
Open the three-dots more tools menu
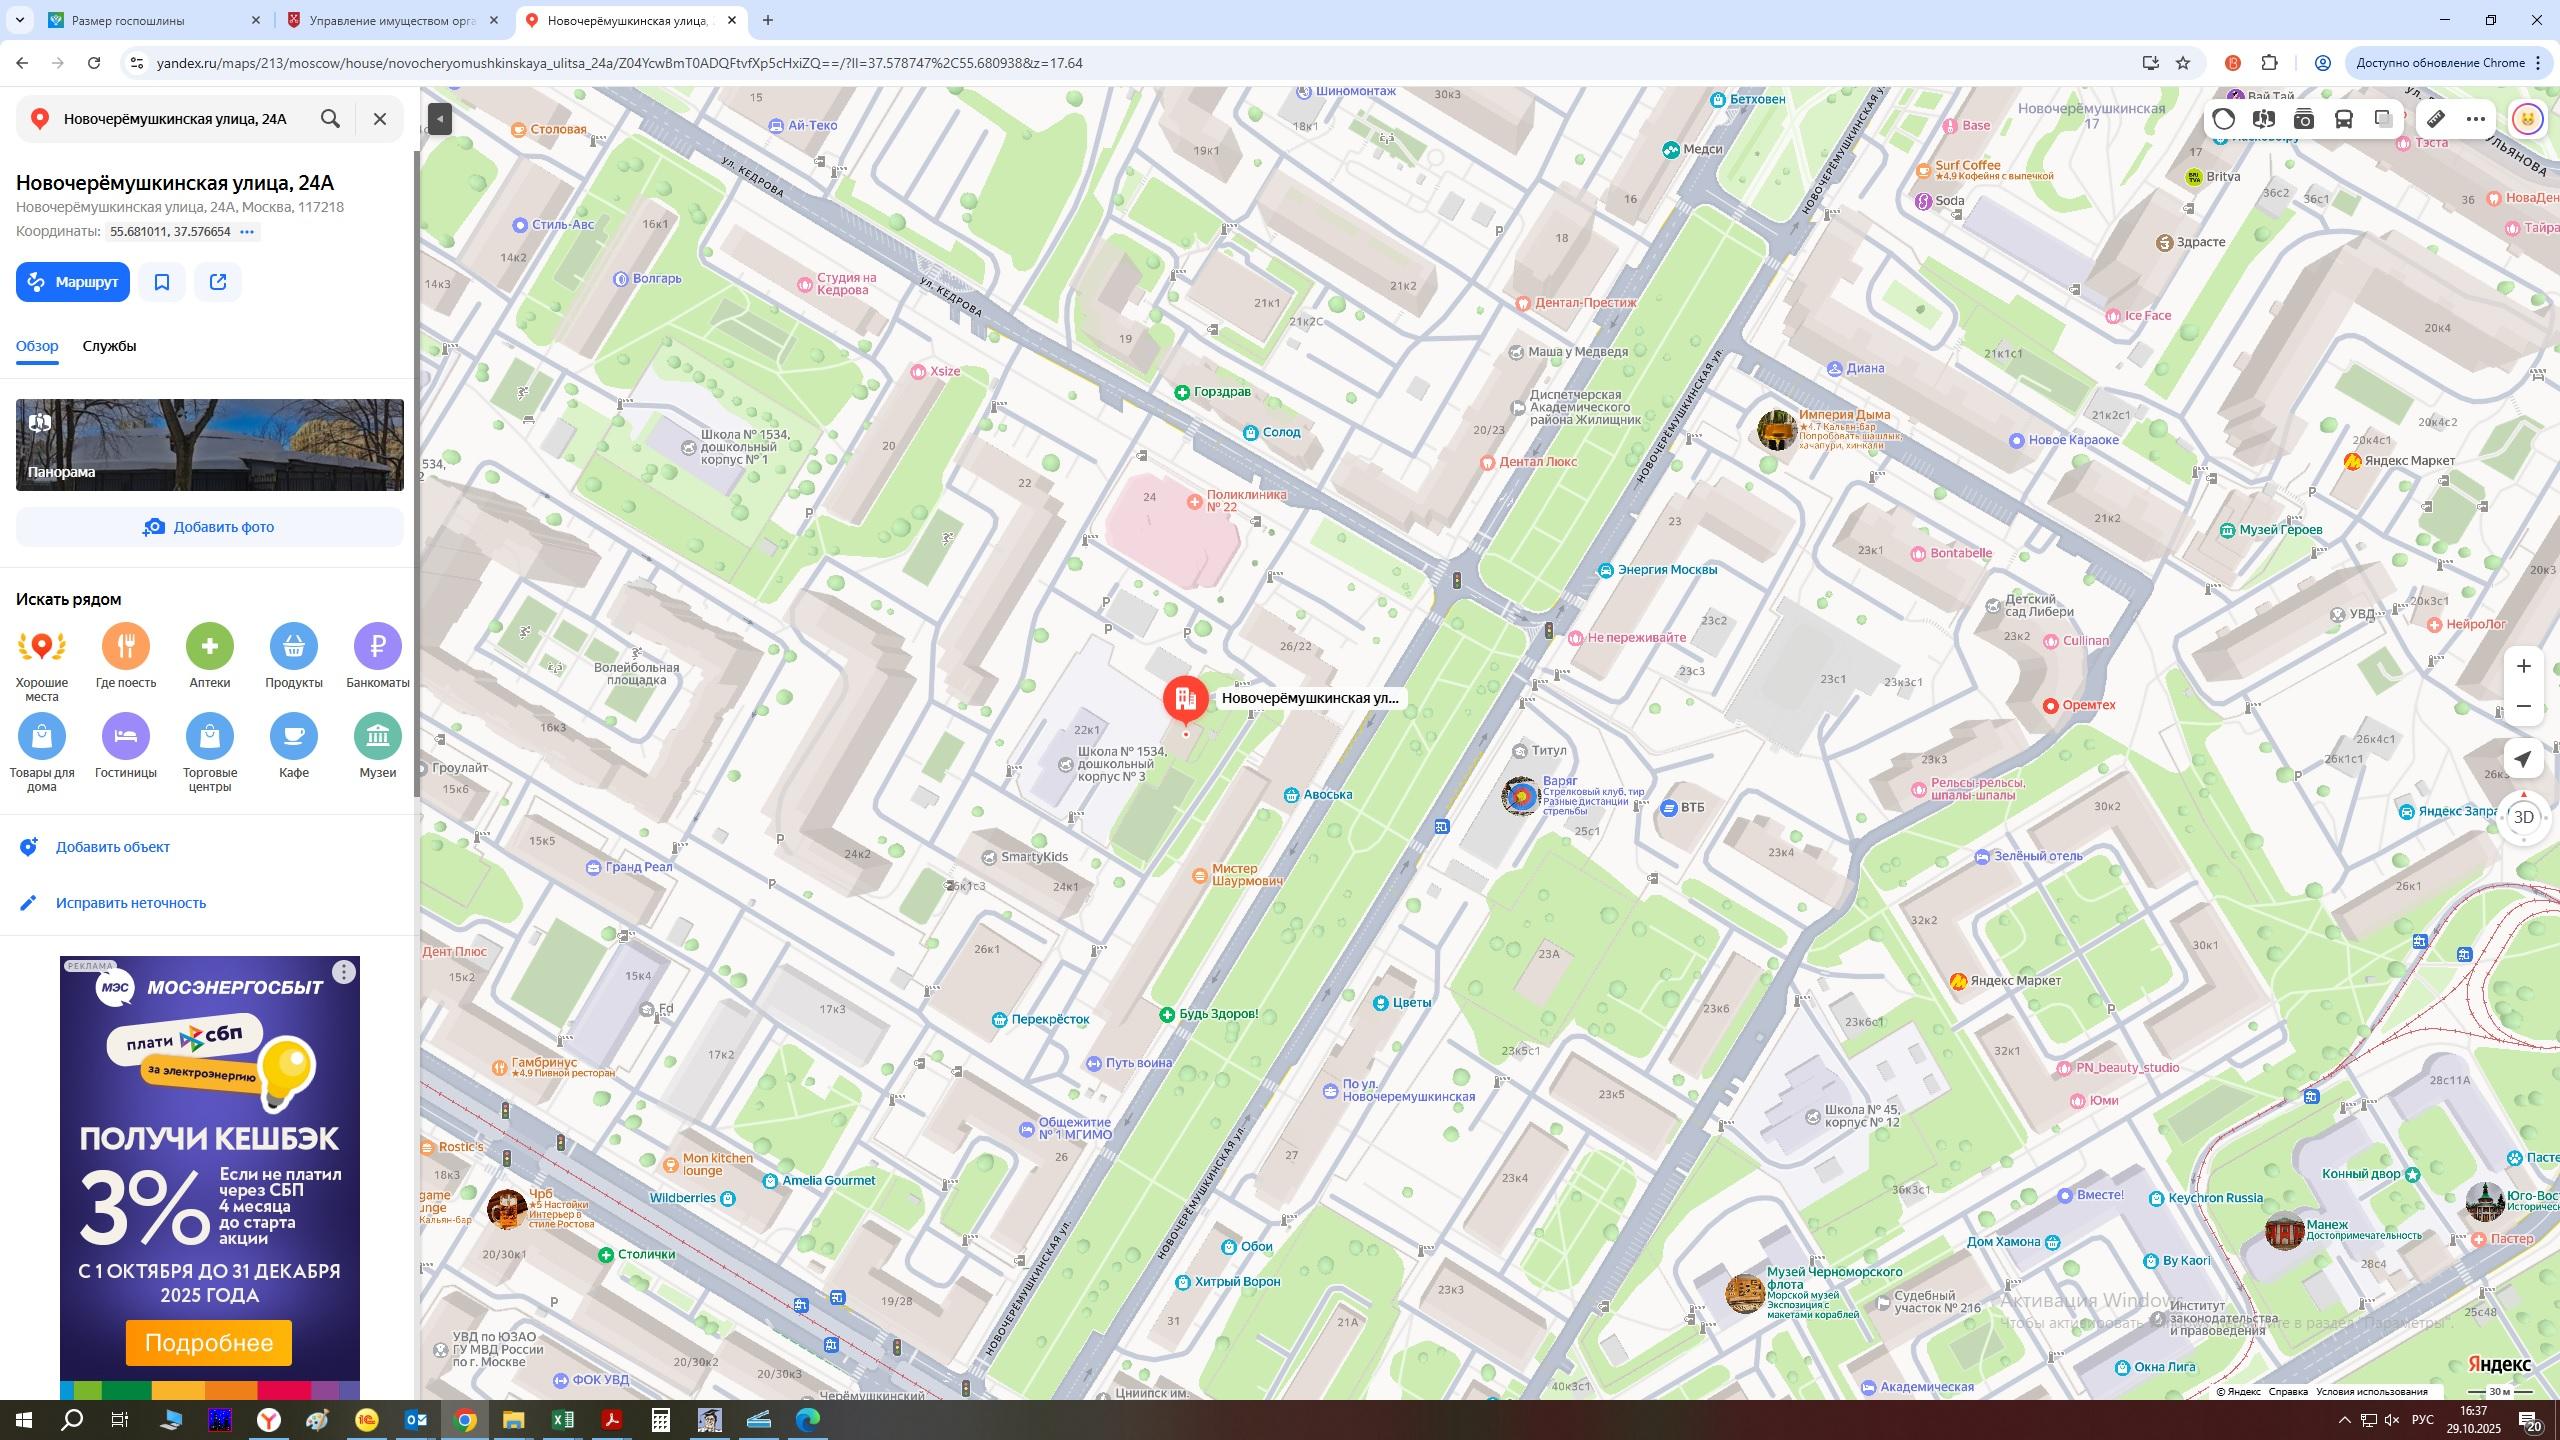click(2476, 119)
